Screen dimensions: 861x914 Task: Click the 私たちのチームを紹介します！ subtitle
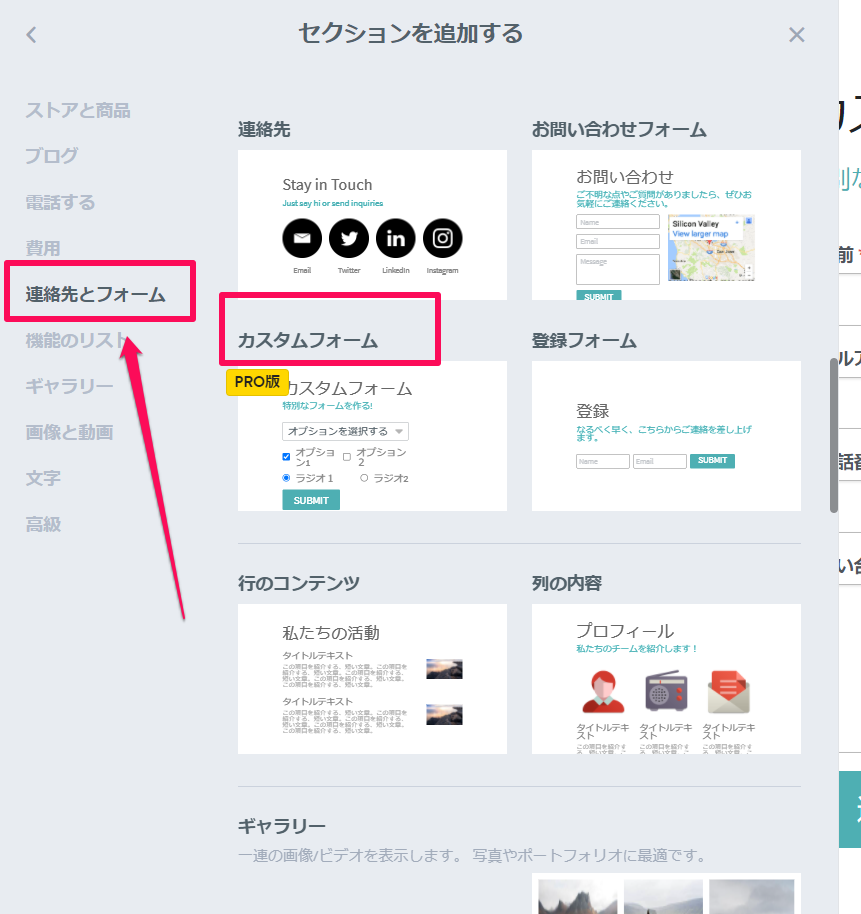pos(637,649)
